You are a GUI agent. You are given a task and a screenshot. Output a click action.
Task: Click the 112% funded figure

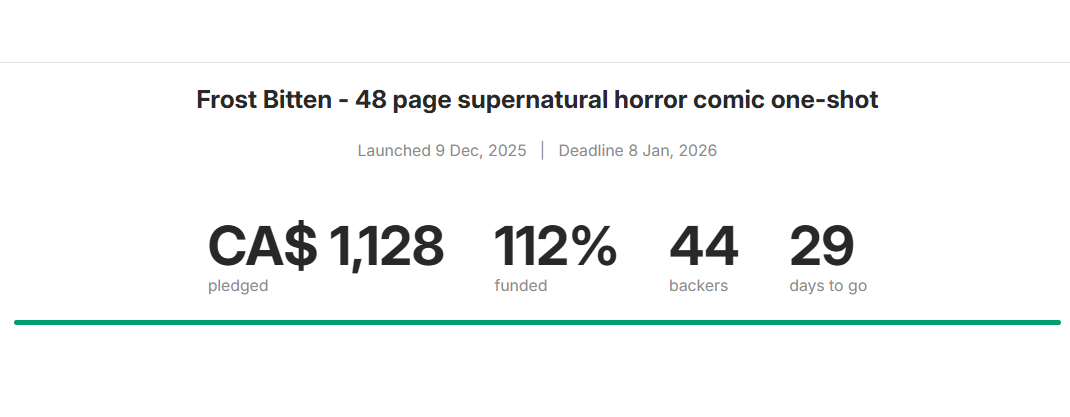pos(555,247)
